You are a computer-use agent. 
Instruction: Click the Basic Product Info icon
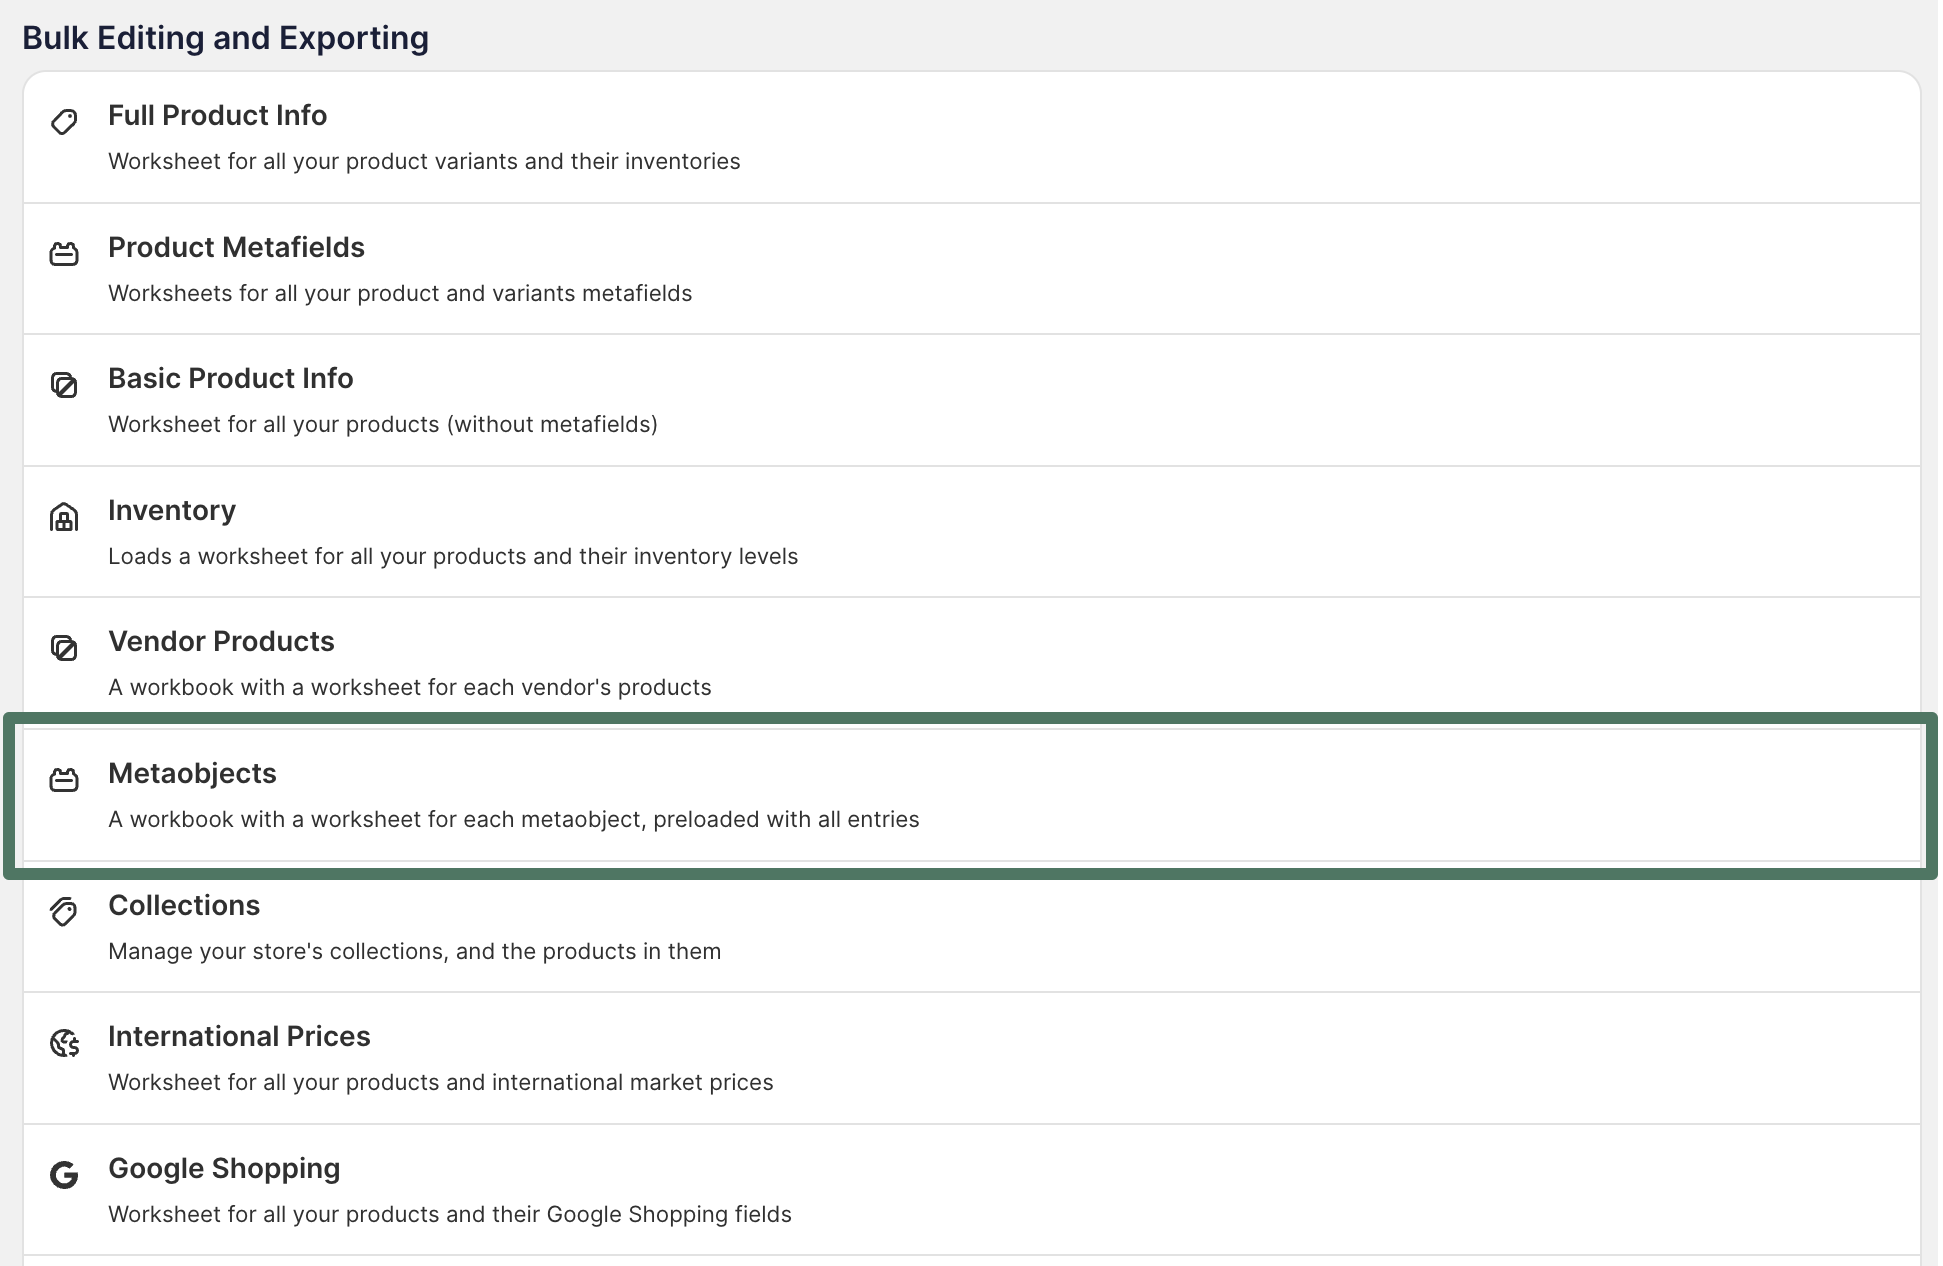[64, 385]
